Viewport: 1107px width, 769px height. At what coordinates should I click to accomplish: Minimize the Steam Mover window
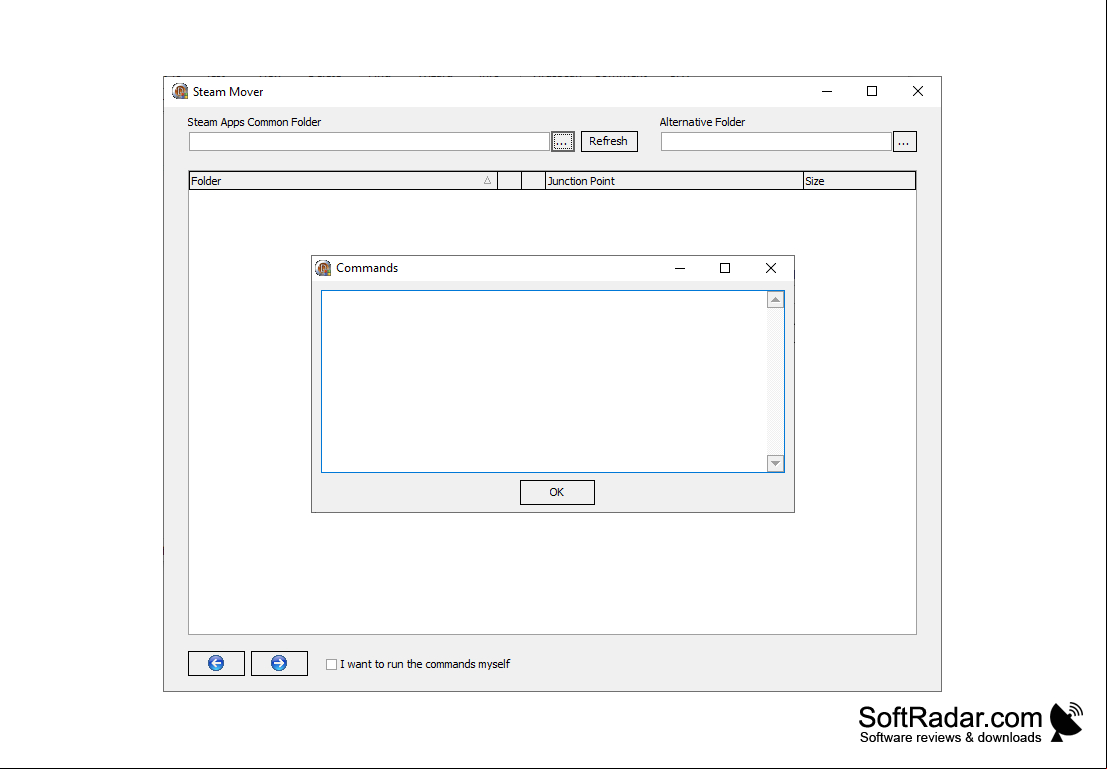(x=827, y=91)
